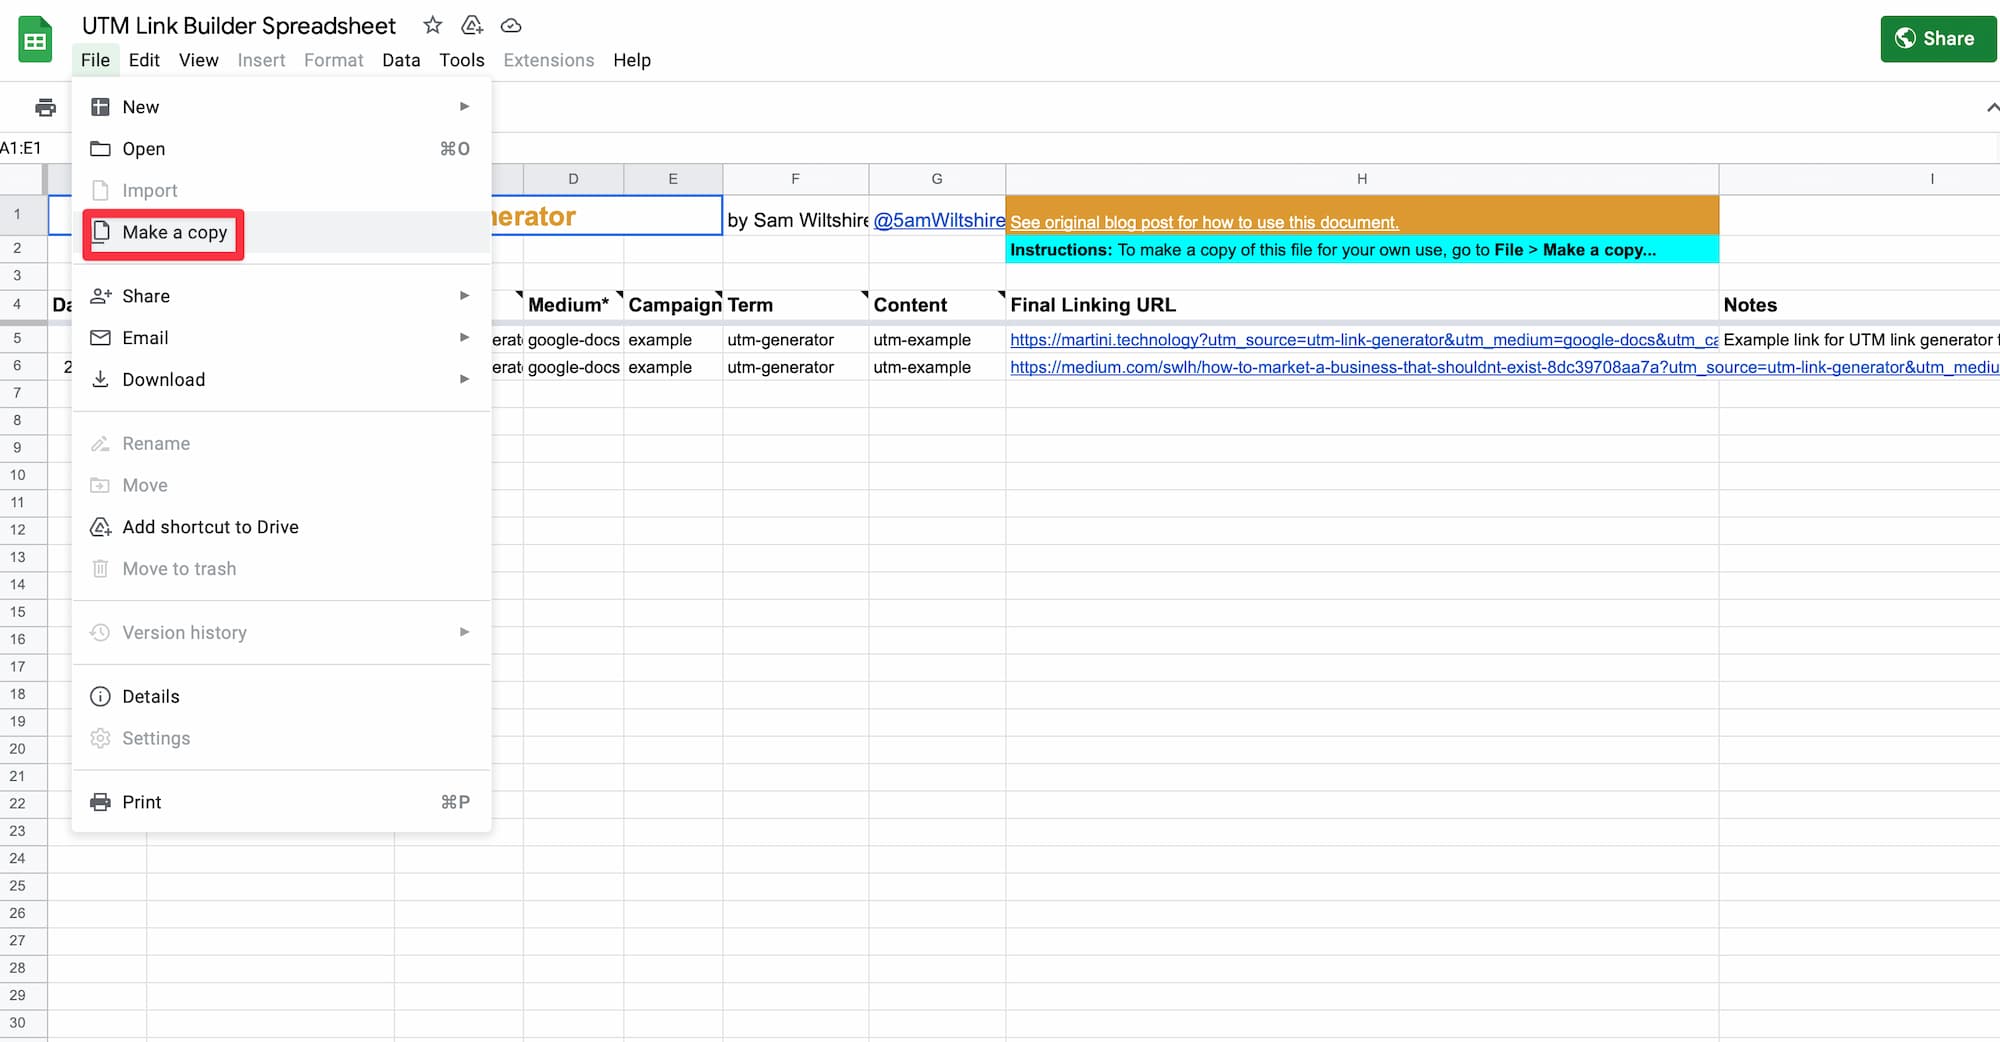
Task: Open the Format menu
Action: [x=333, y=60]
